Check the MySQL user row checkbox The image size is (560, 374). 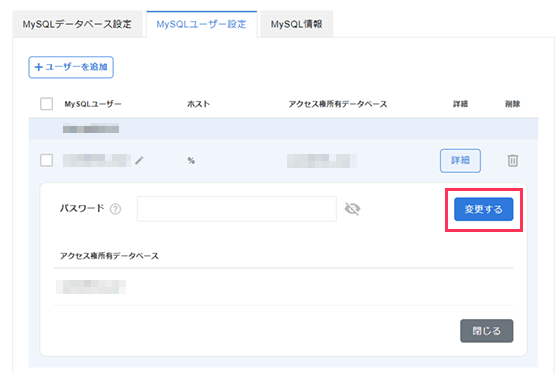(x=46, y=160)
